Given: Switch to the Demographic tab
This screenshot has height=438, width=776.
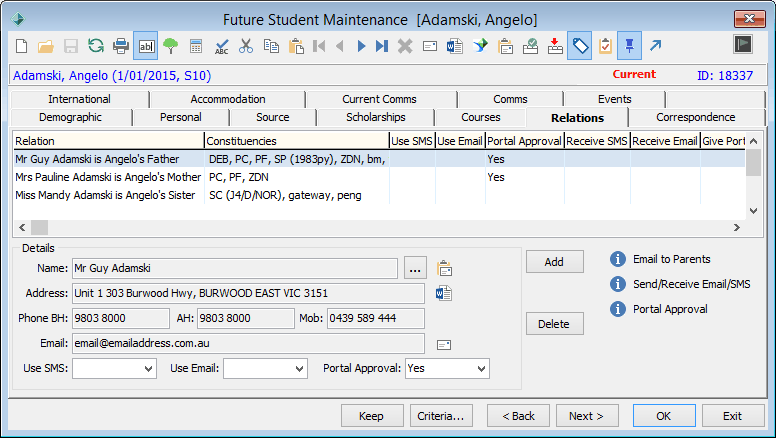Looking at the screenshot, I should tap(70, 117).
